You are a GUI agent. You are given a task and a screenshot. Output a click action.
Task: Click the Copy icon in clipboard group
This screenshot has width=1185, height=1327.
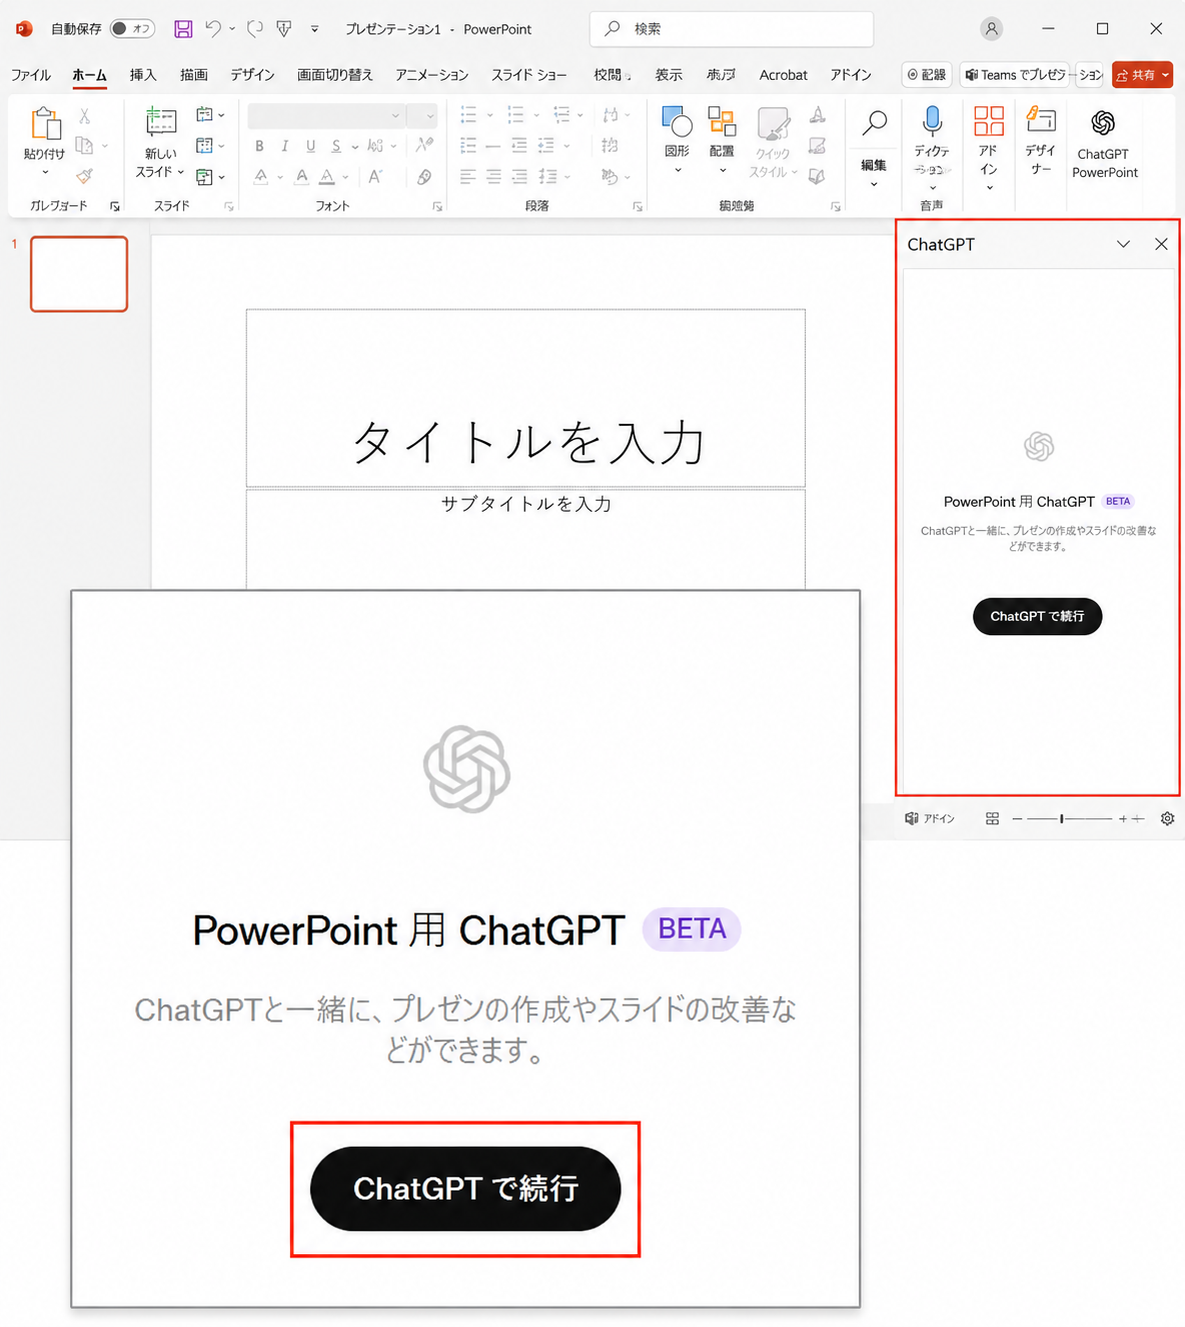tap(85, 146)
